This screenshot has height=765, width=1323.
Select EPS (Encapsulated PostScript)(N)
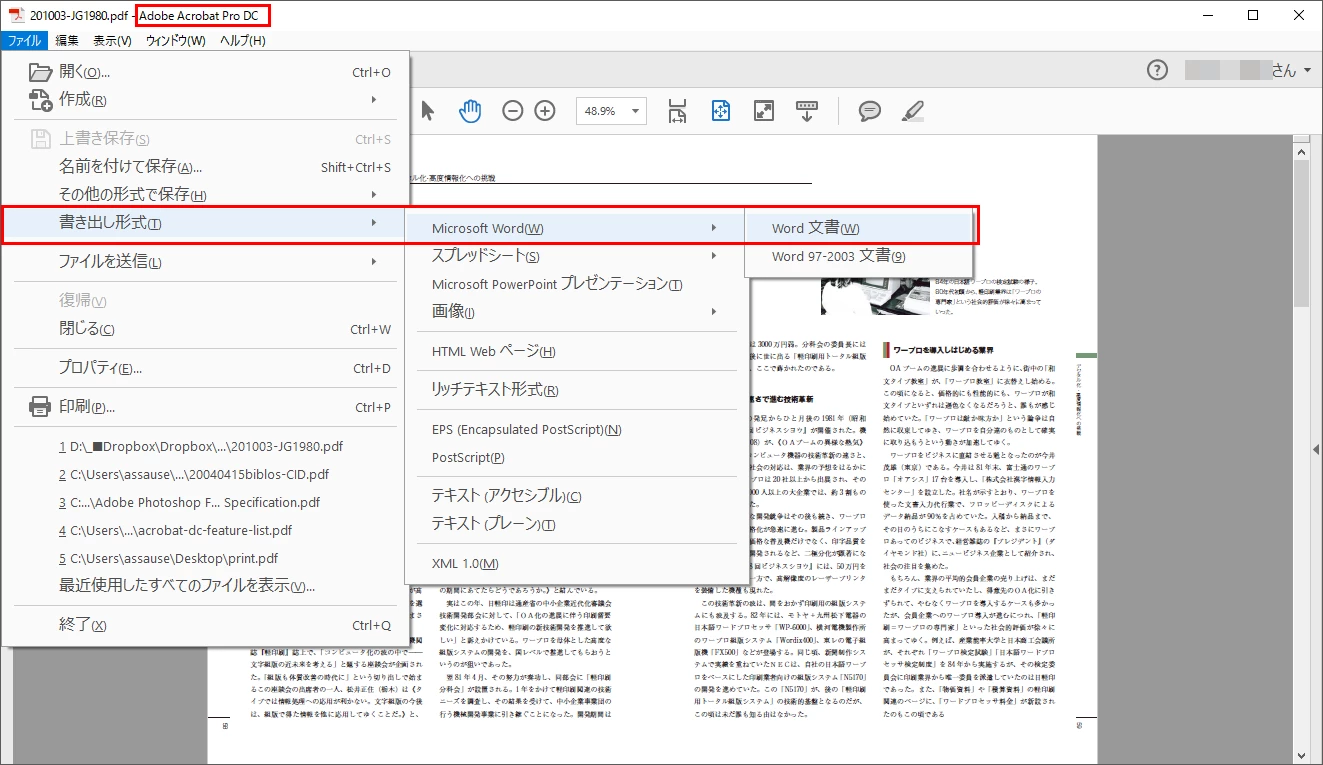coord(577,429)
